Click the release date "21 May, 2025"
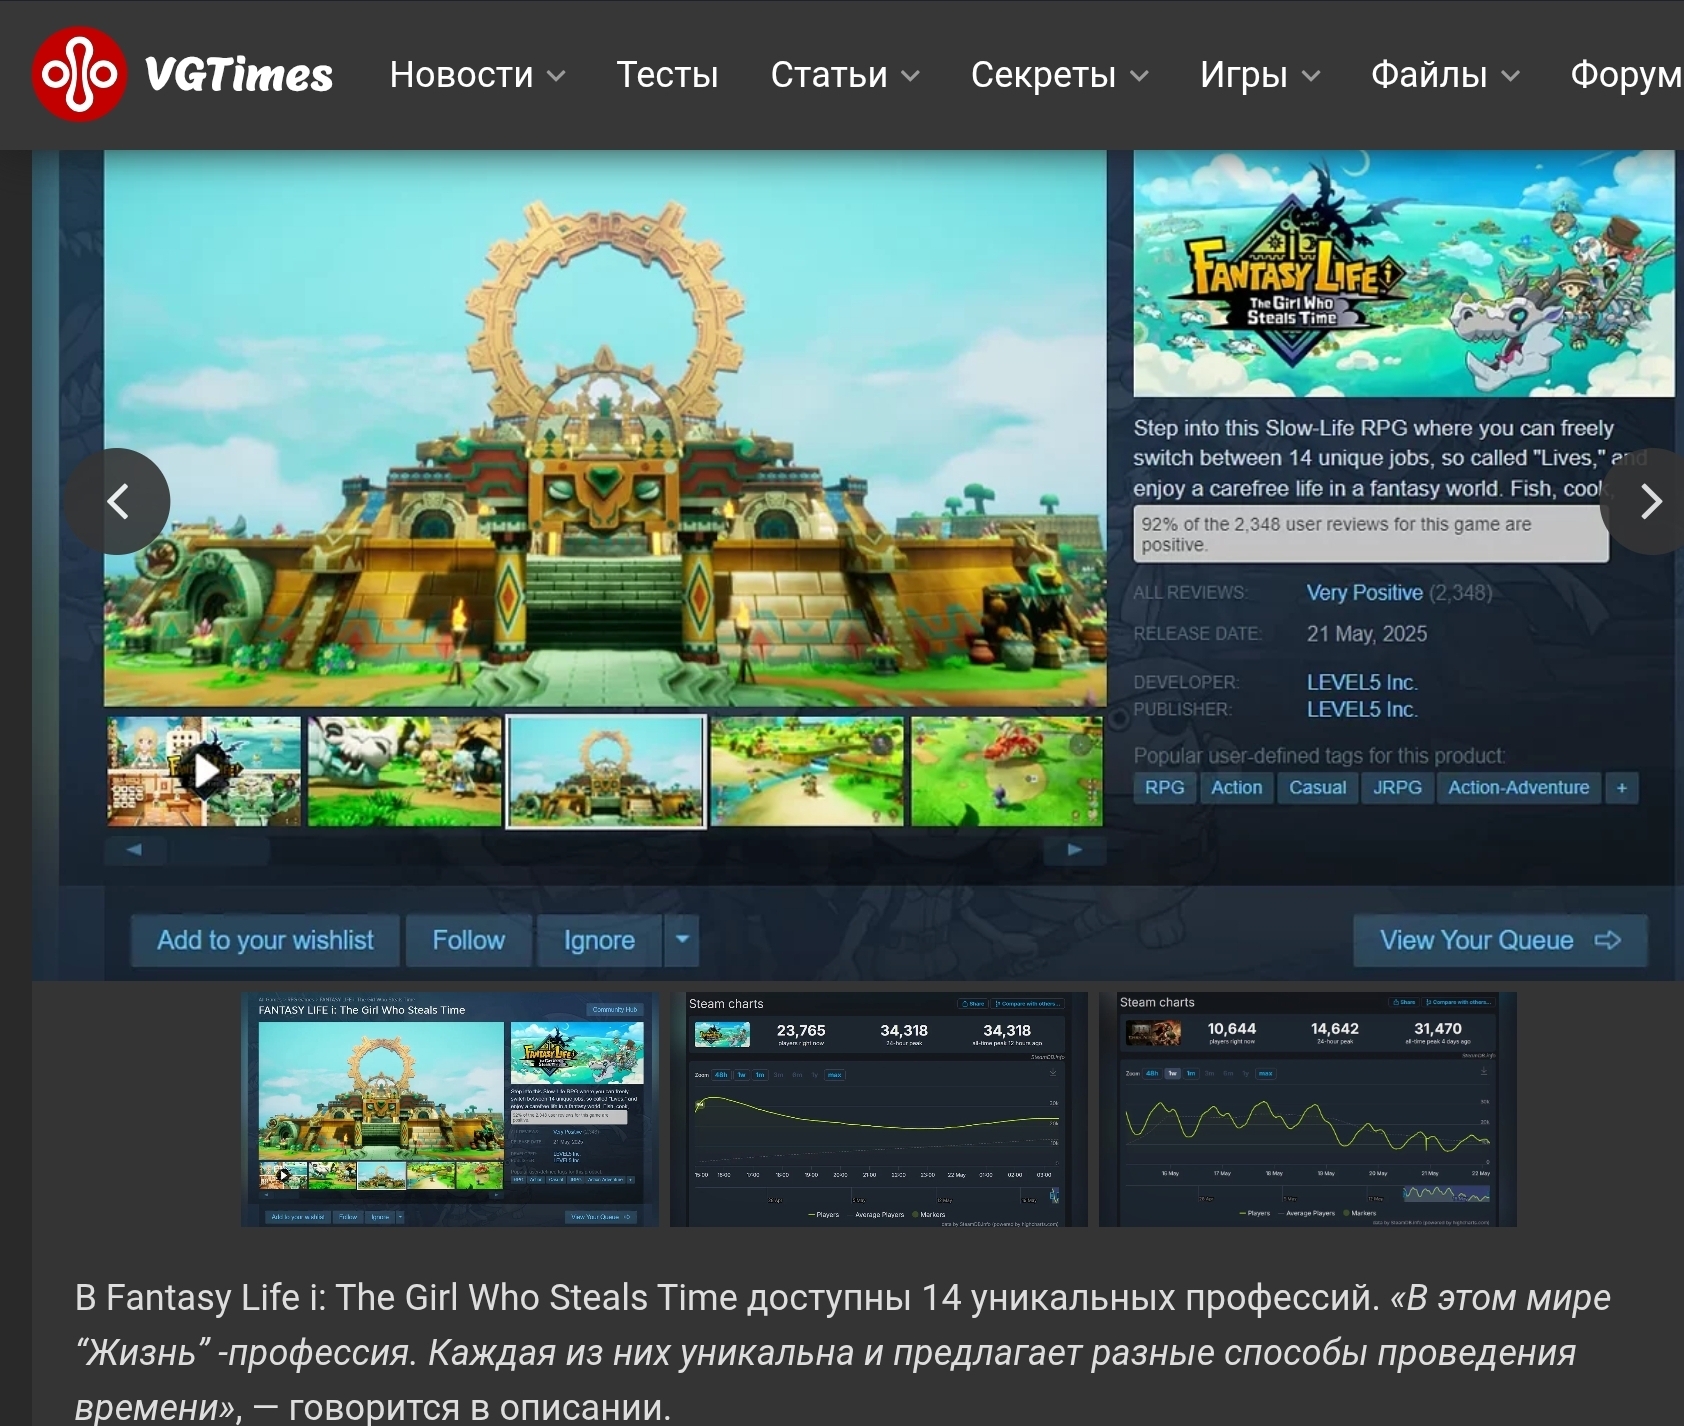 1367,634
